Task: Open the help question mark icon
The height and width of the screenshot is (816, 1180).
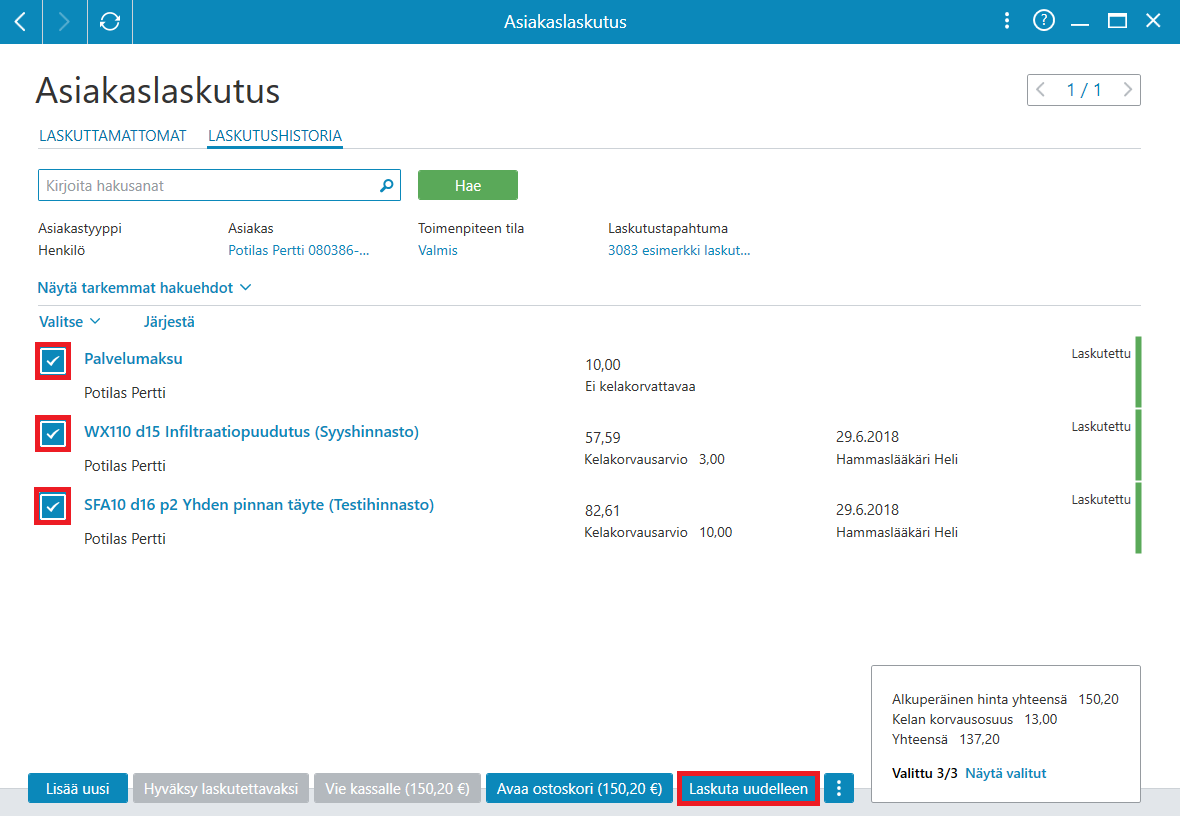Action: tap(1044, 21)
